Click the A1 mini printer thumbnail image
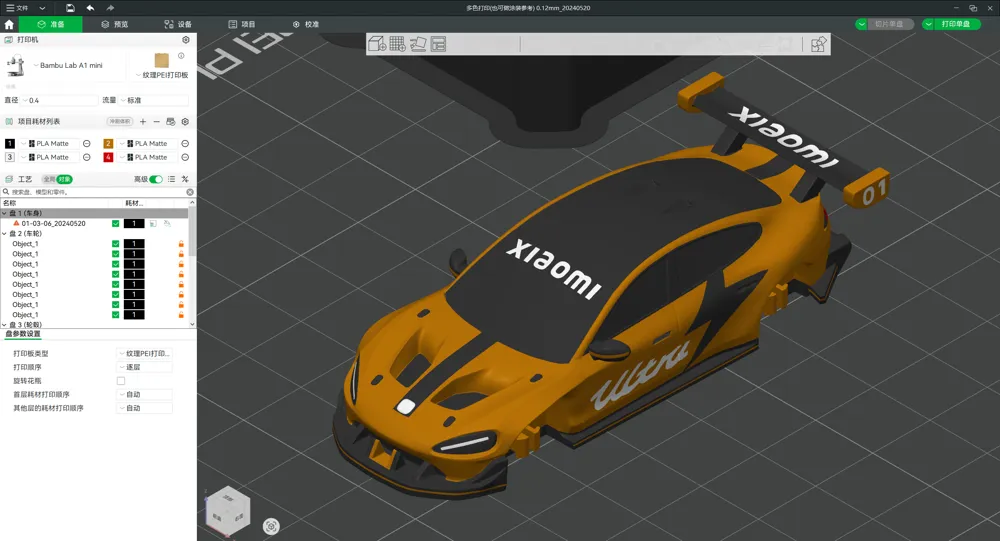Viewport: 1000px width, 541px height. 15,65
